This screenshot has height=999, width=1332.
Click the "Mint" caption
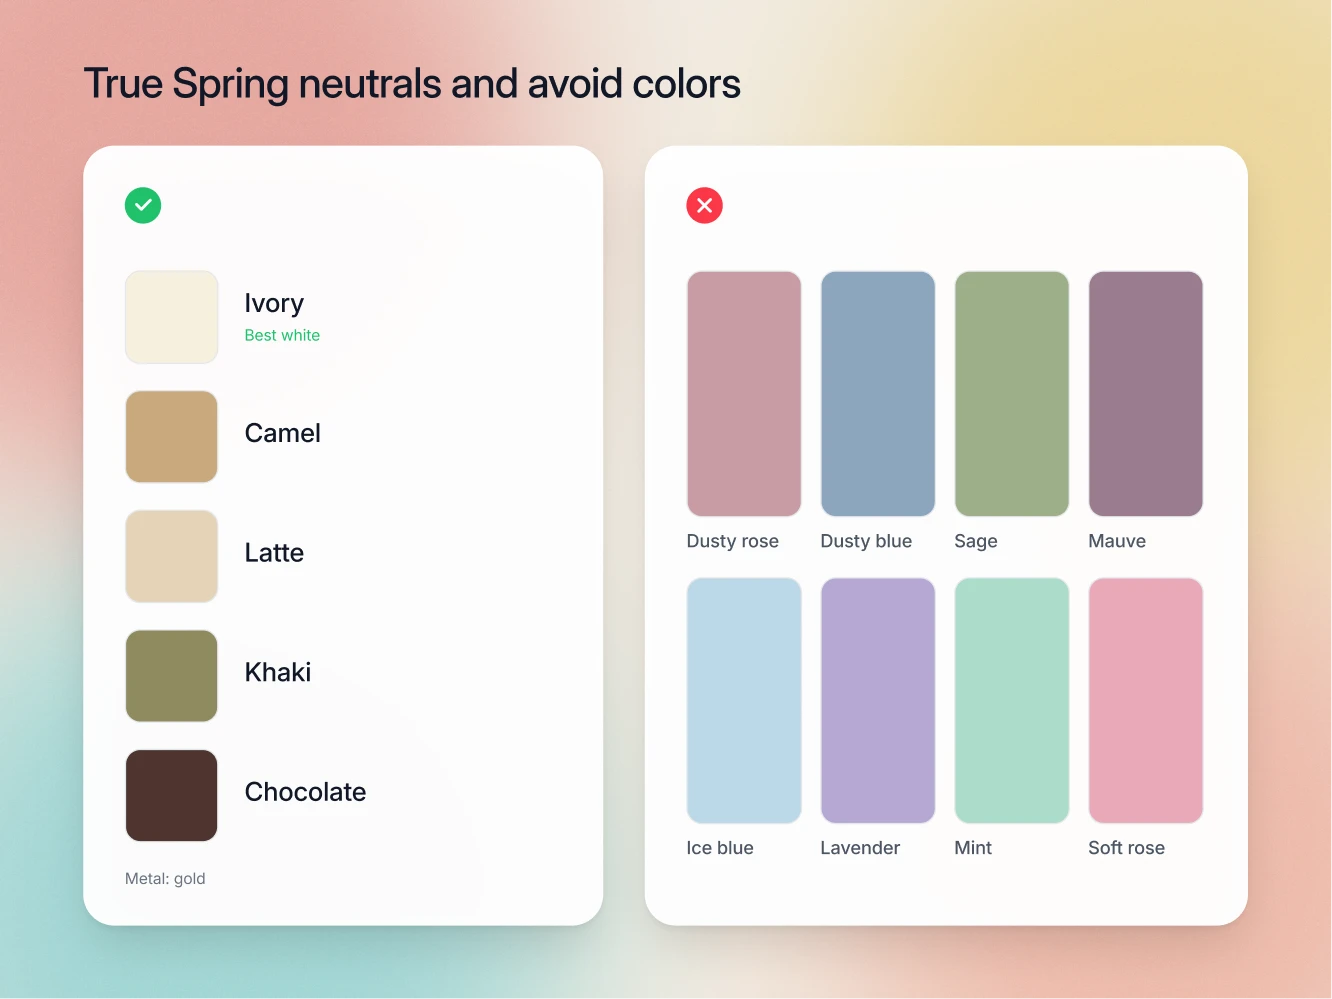973,848
